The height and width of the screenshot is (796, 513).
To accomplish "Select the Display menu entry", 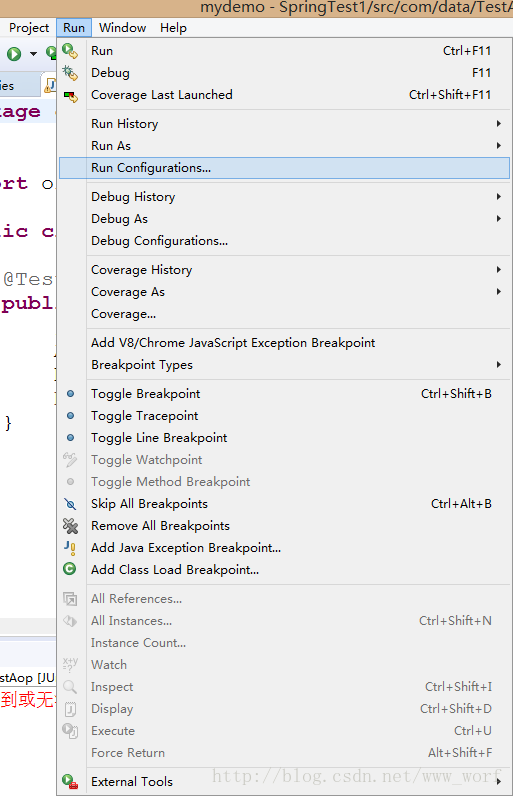I will point(284,709).
